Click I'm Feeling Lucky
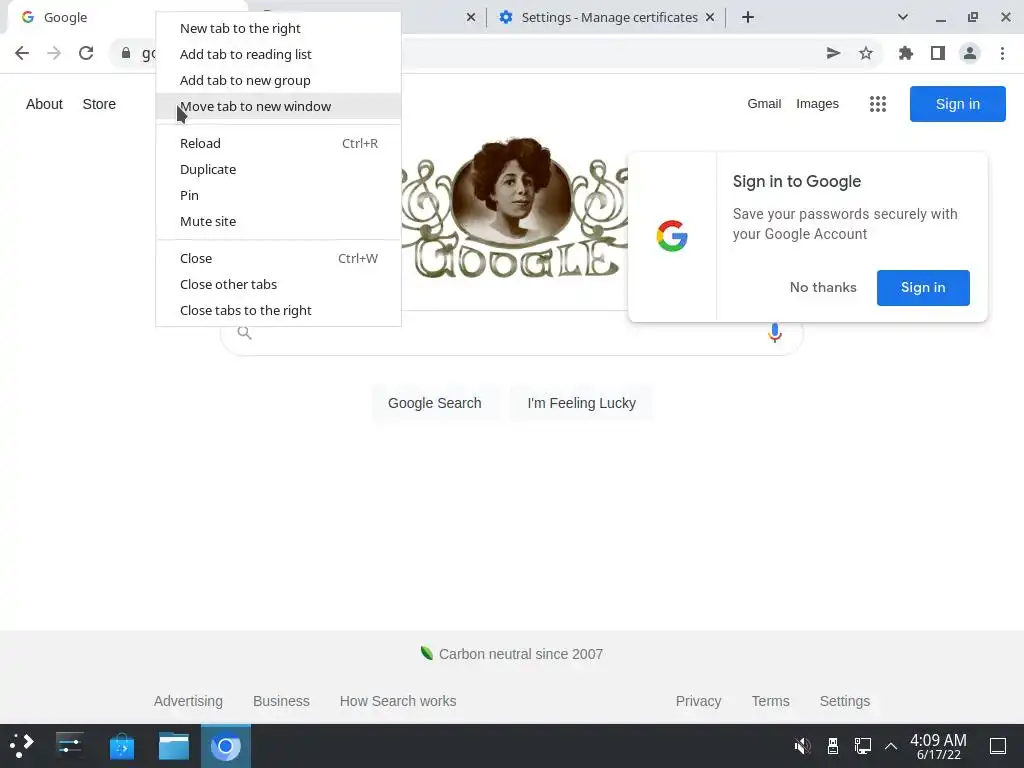This screenshot has height=768, width=1024. pos(581,403)
